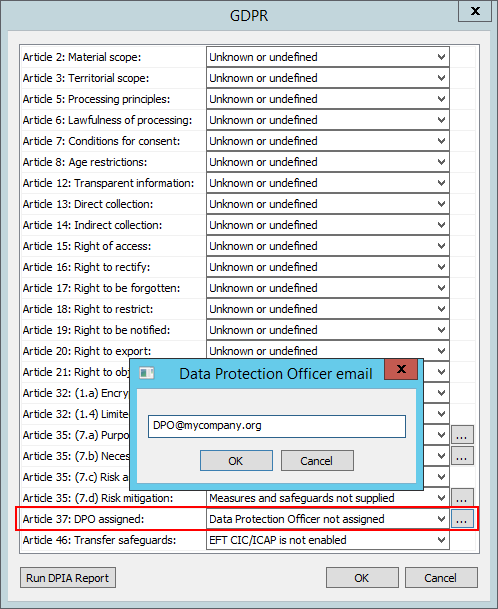
Task: Open Article 12 Transparent information dropdown
Action: point(328,183)
